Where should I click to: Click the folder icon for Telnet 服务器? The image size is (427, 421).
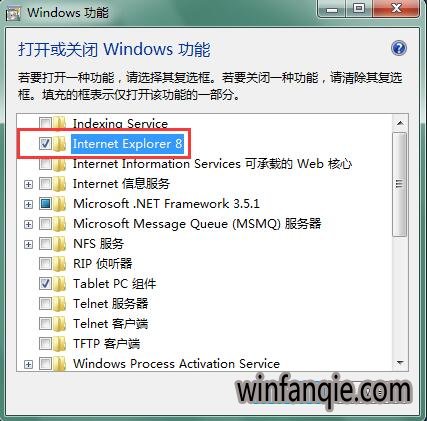click(59, 304)
